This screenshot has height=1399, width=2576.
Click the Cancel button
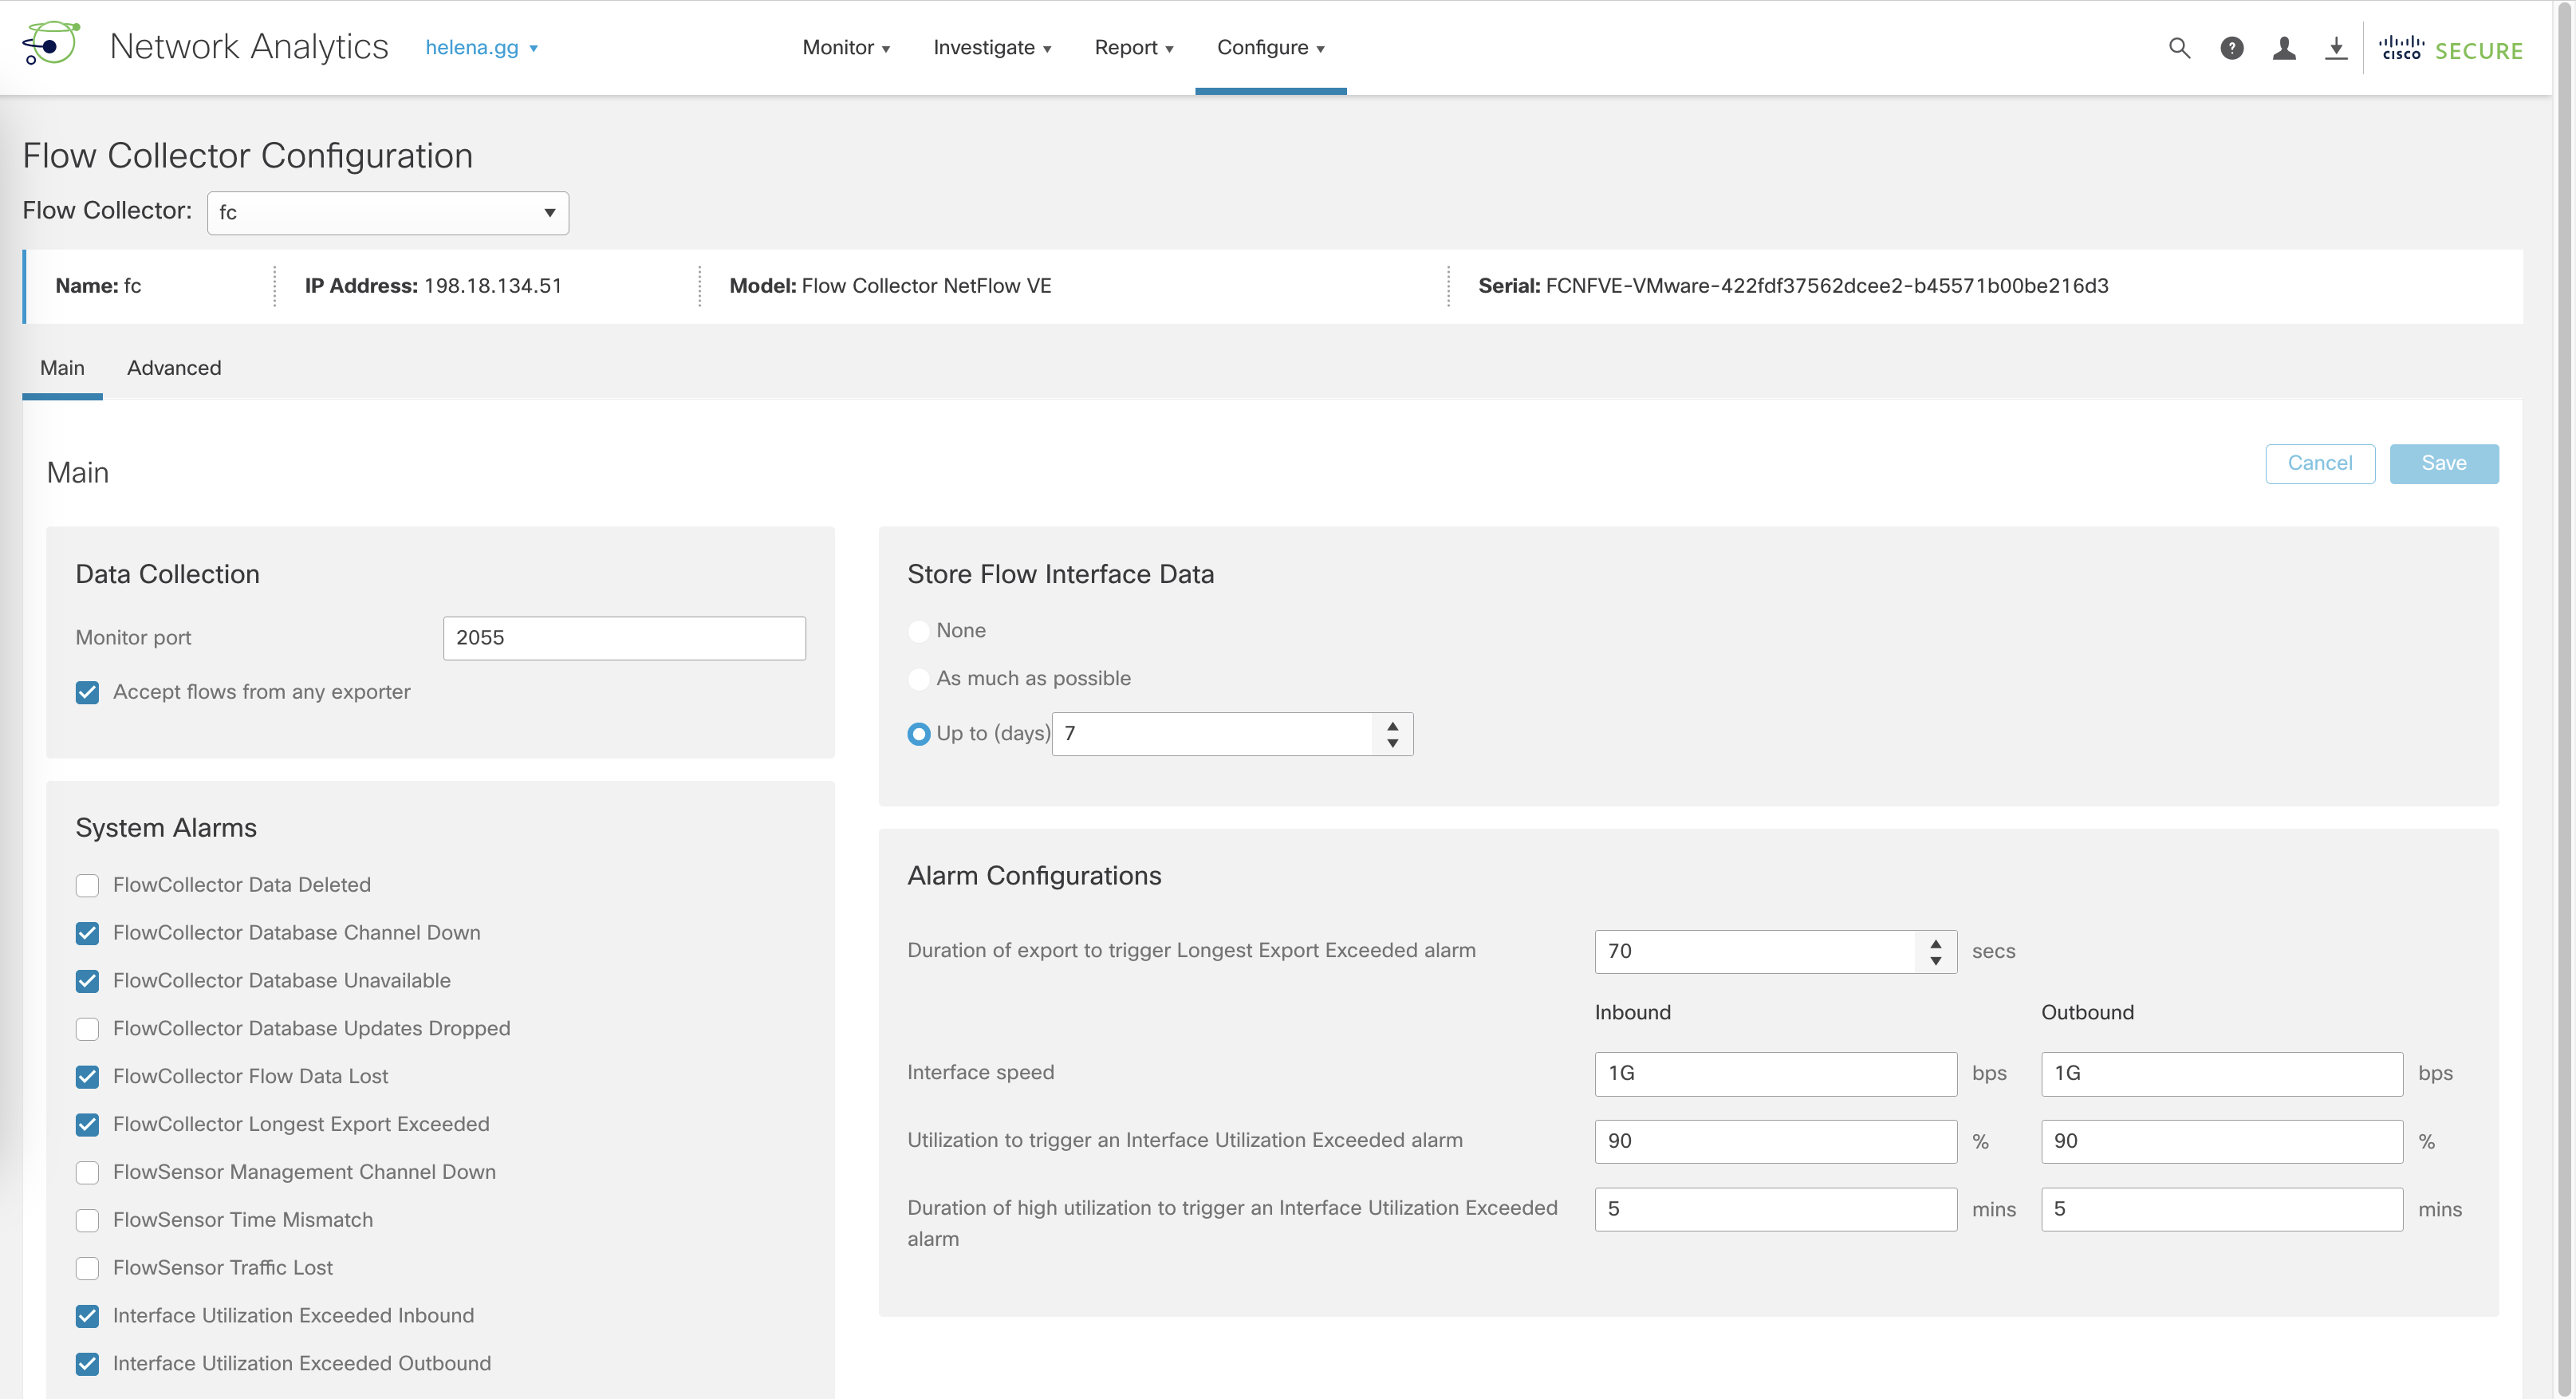coord(2319,463)
